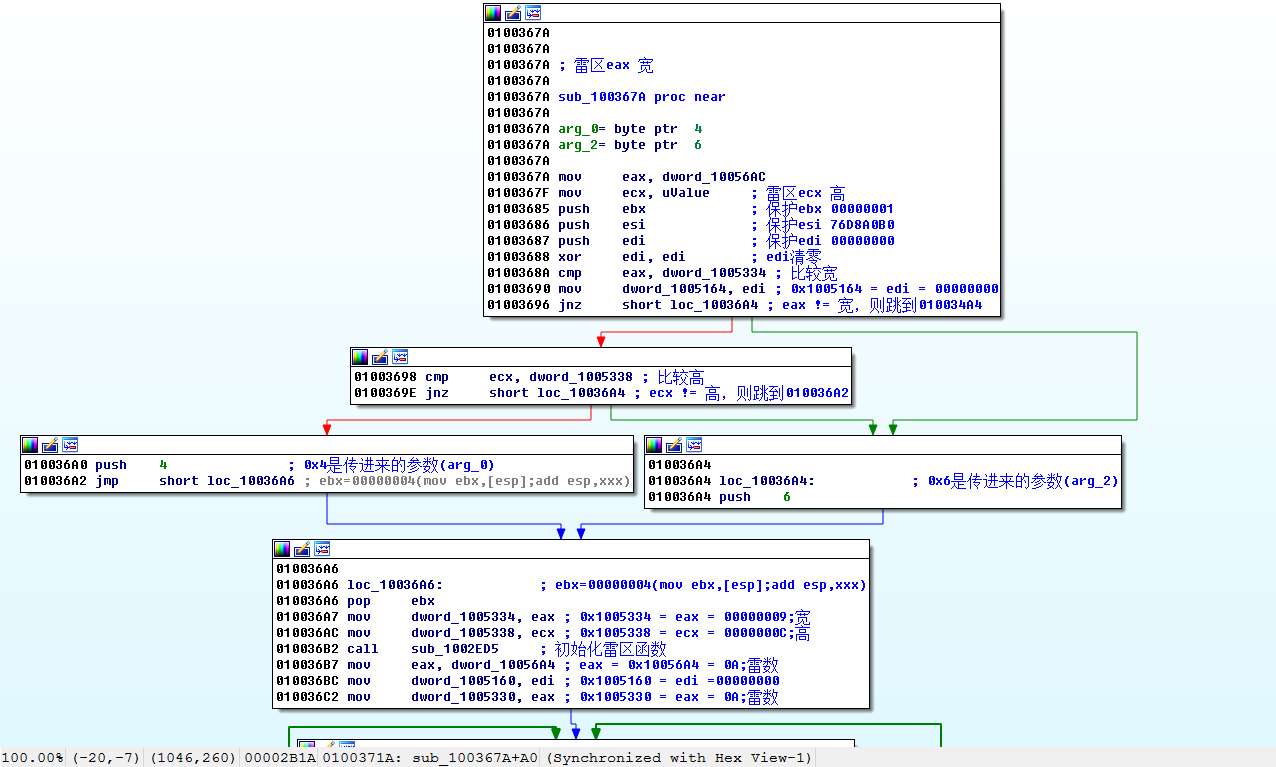Viewport: 1276px width, 767px height.
Task: Click 'mov eax, dword_10056AC' instruction
Action: (662, 177)
